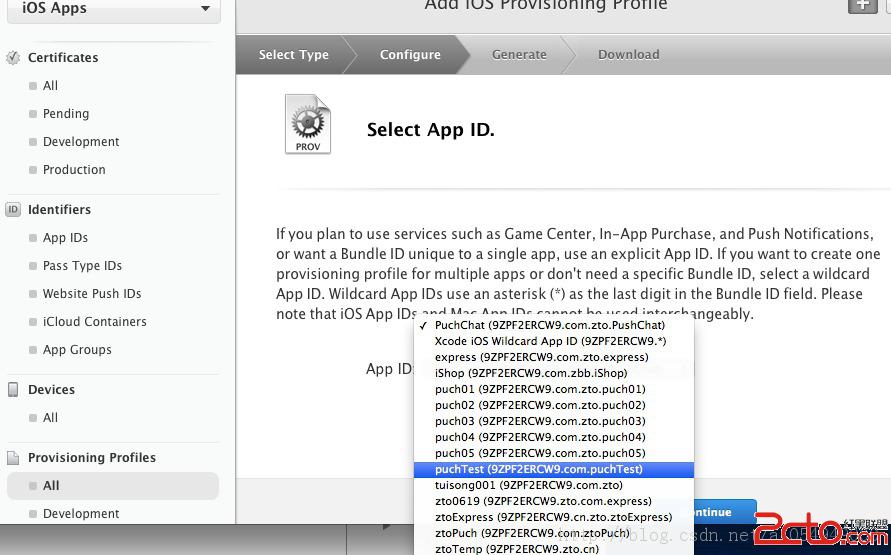Click the Configure step tab
This screenshot has height=555, width=891.
(410, 55)
